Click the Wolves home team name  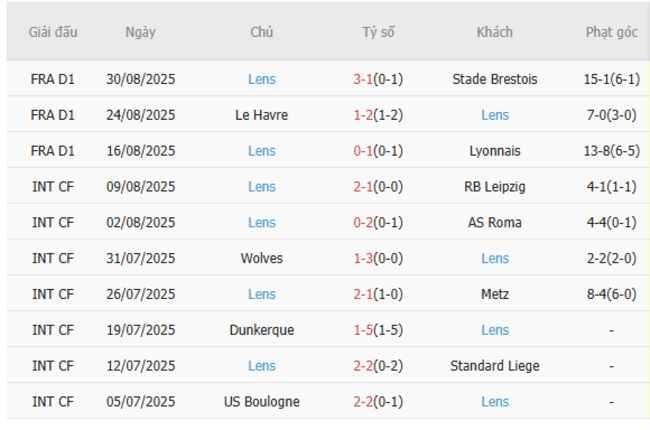coord(262,258)
